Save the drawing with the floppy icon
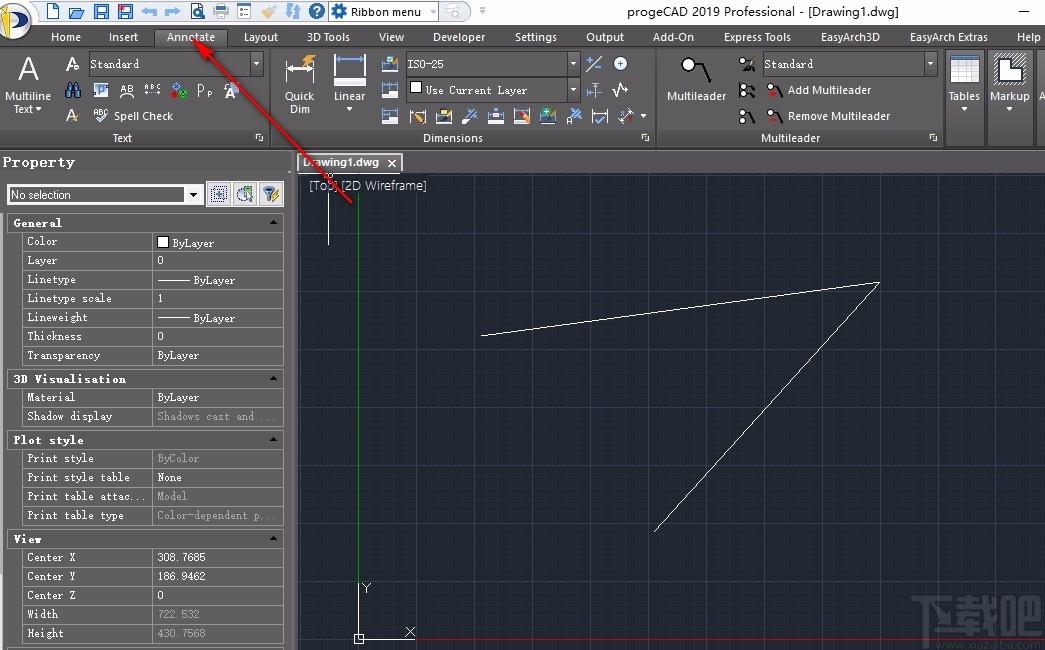 click(x=101, y=11)
